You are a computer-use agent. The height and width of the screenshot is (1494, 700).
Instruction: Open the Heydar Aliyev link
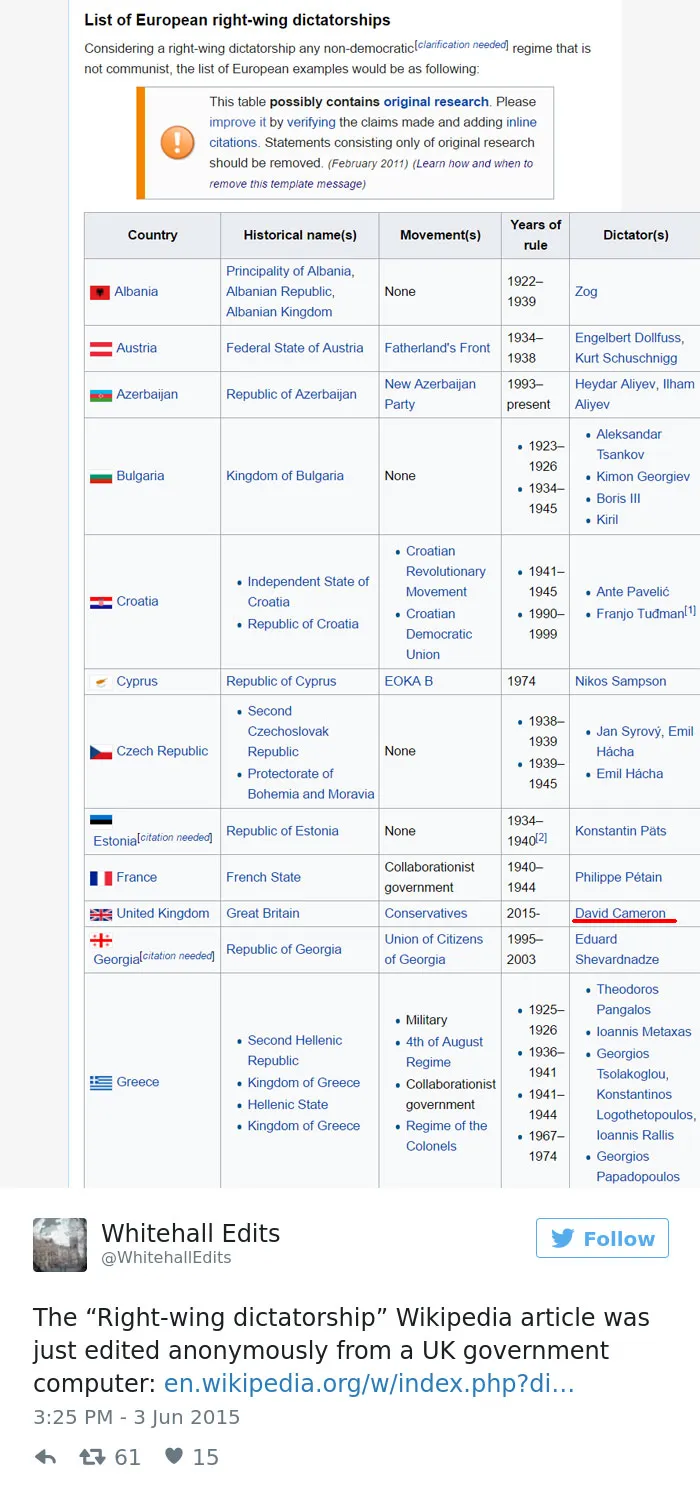click(x=616, y=384)
